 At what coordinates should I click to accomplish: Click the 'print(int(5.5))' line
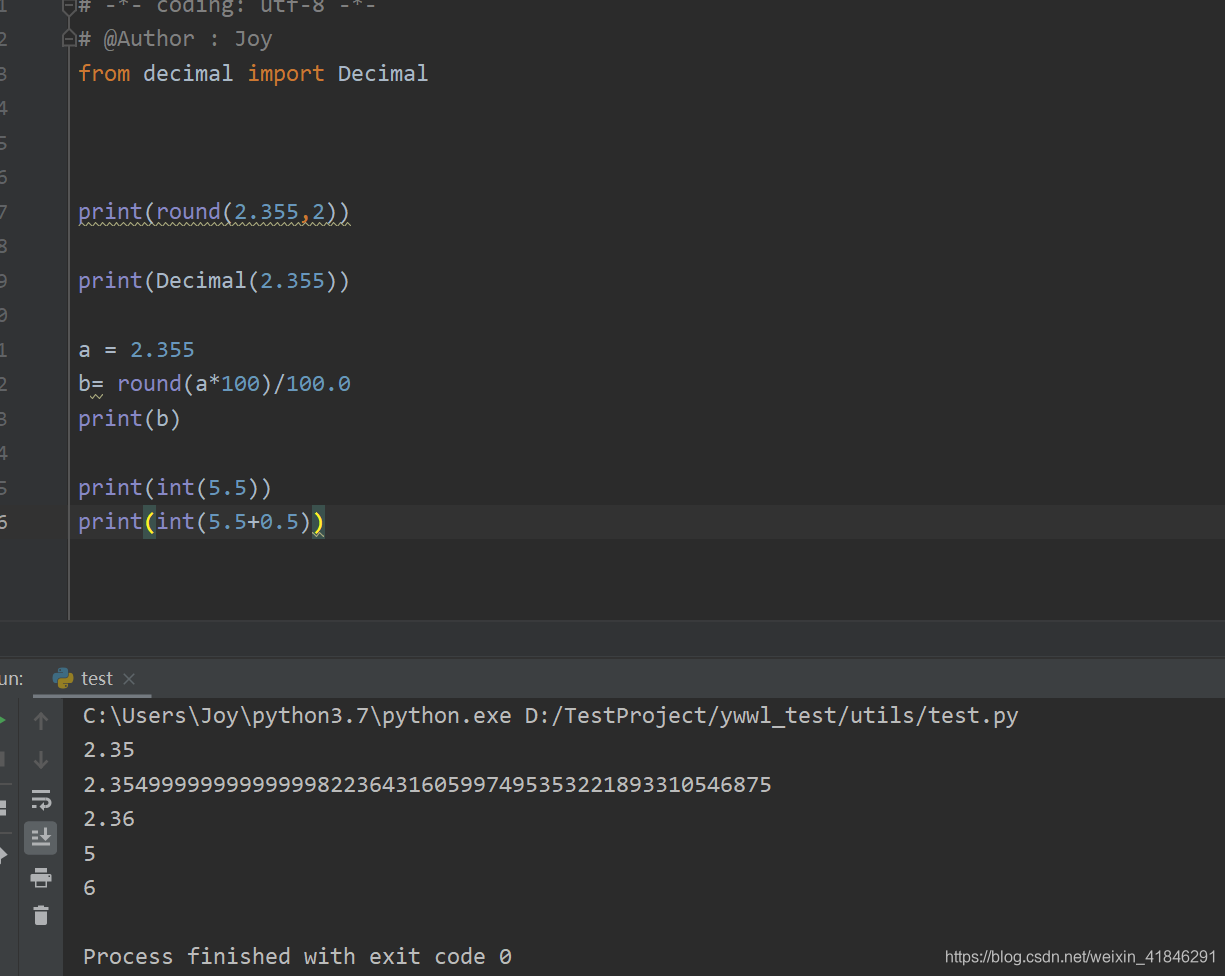point(176,488)
